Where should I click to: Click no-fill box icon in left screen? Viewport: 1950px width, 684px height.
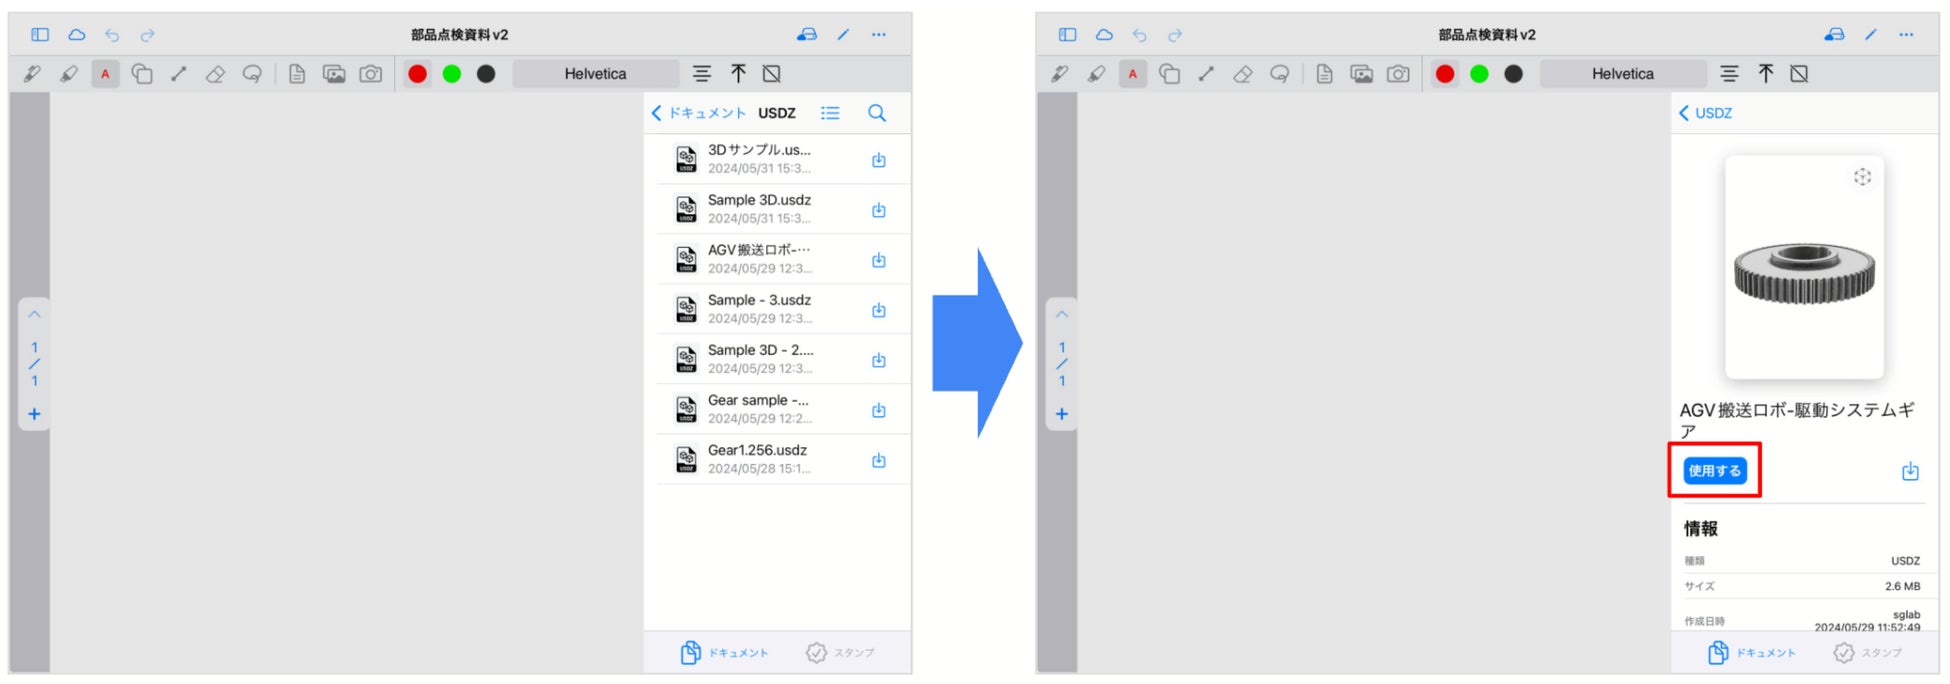pos(772,74)
